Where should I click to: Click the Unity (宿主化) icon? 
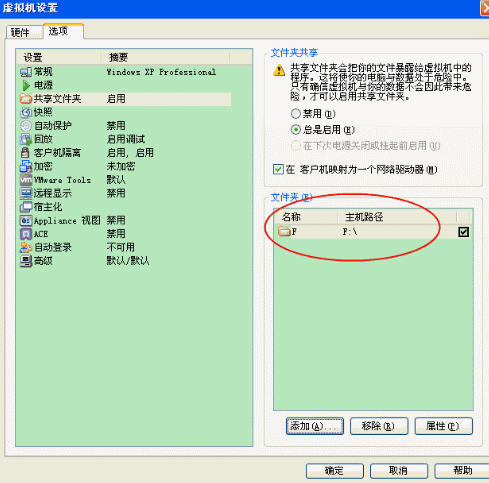click(26, 207)
